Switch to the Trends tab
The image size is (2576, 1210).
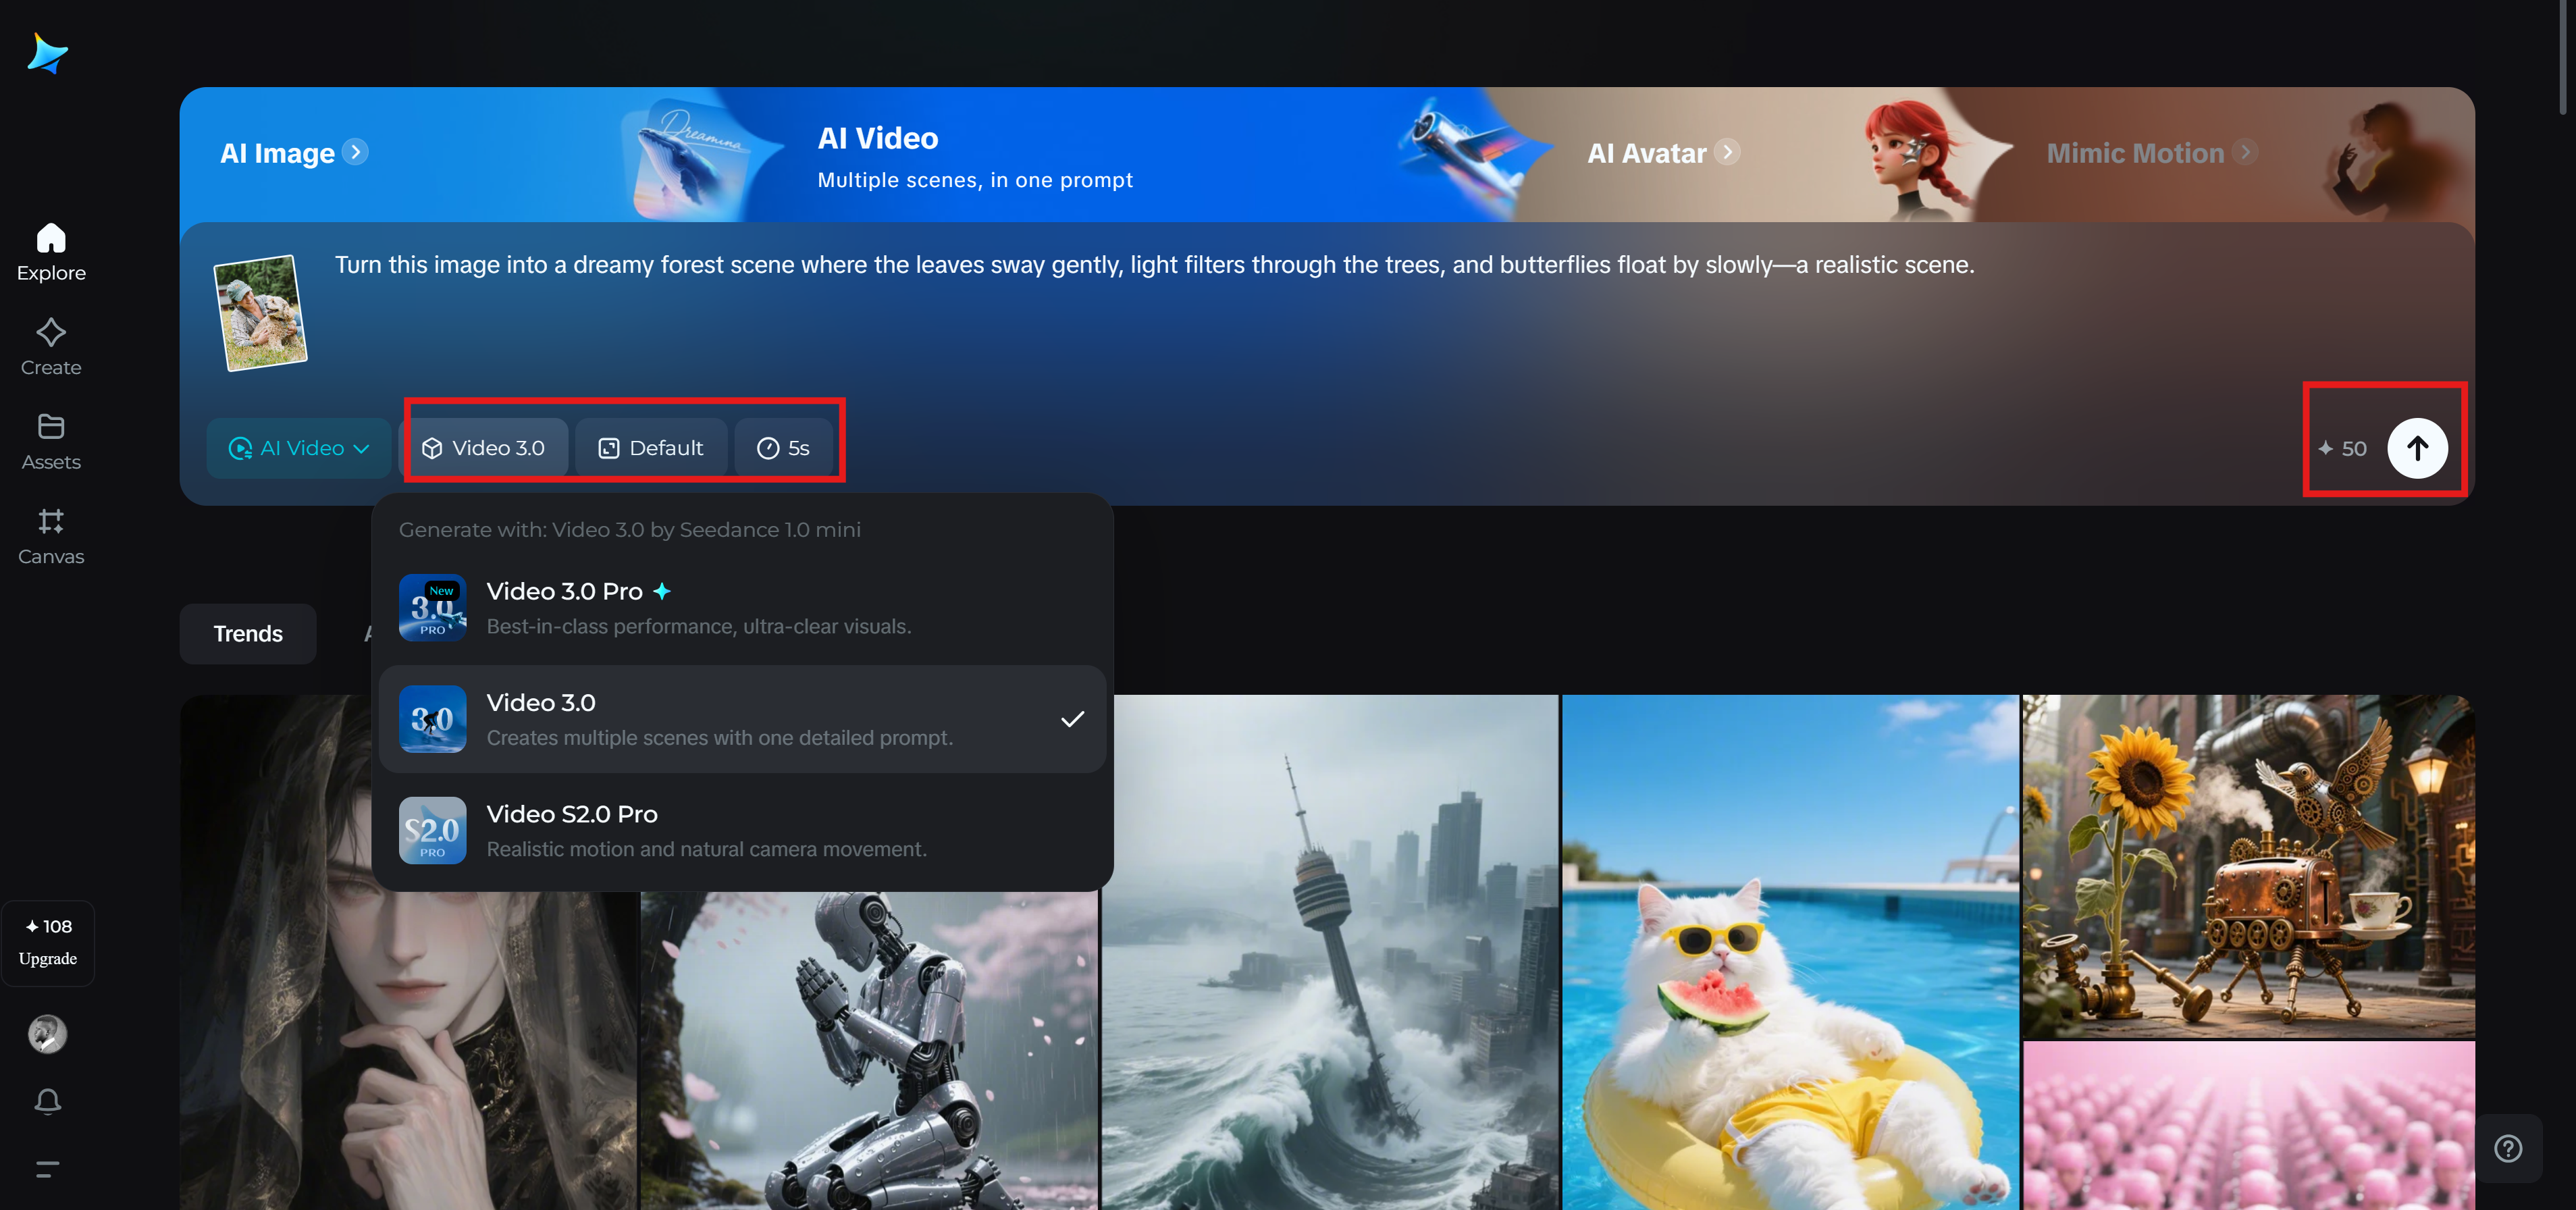[x=247, y=633]
